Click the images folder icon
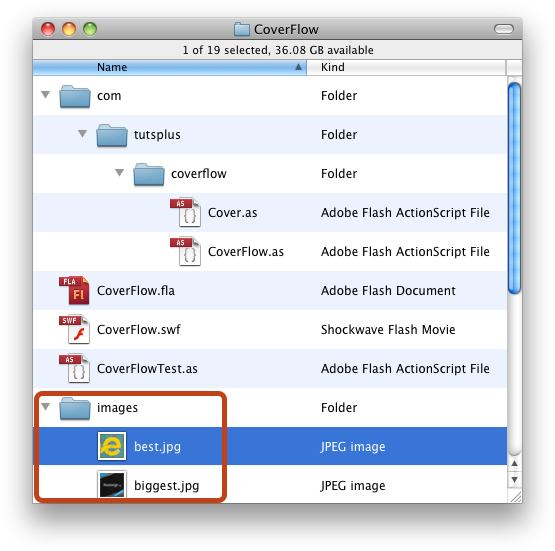555x551 pixels. (x=74, y=408)
